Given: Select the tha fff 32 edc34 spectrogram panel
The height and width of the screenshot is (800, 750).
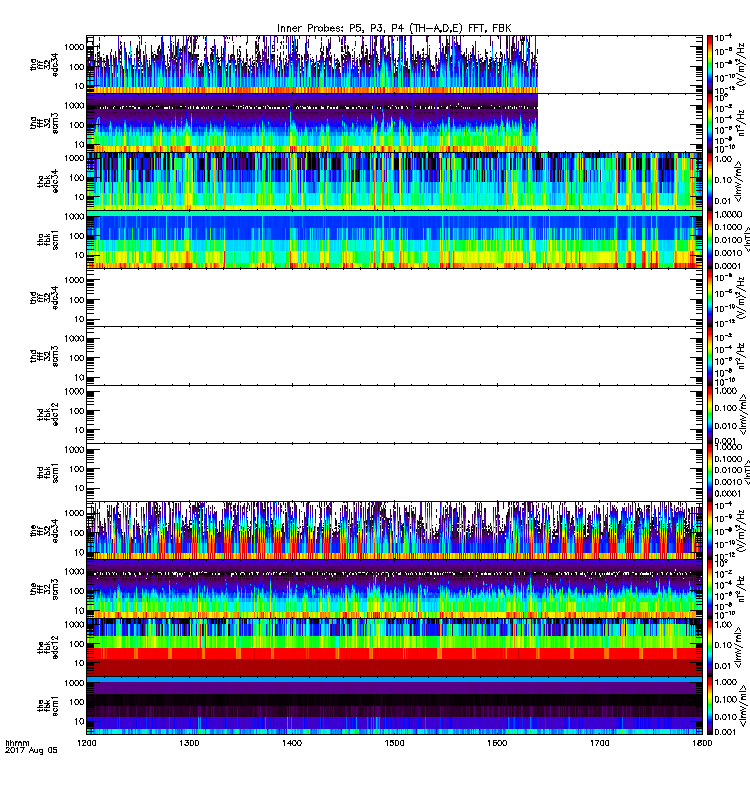Looking at the screenshot, I should [394, 64].
